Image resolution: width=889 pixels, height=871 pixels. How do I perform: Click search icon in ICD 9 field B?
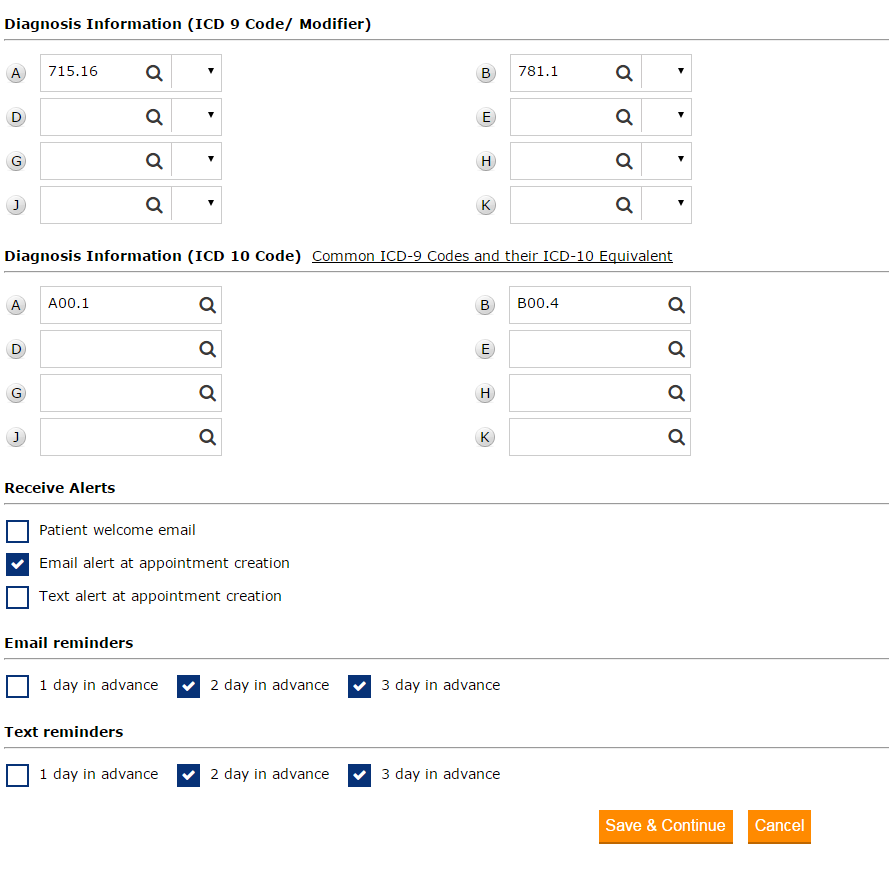624,73
